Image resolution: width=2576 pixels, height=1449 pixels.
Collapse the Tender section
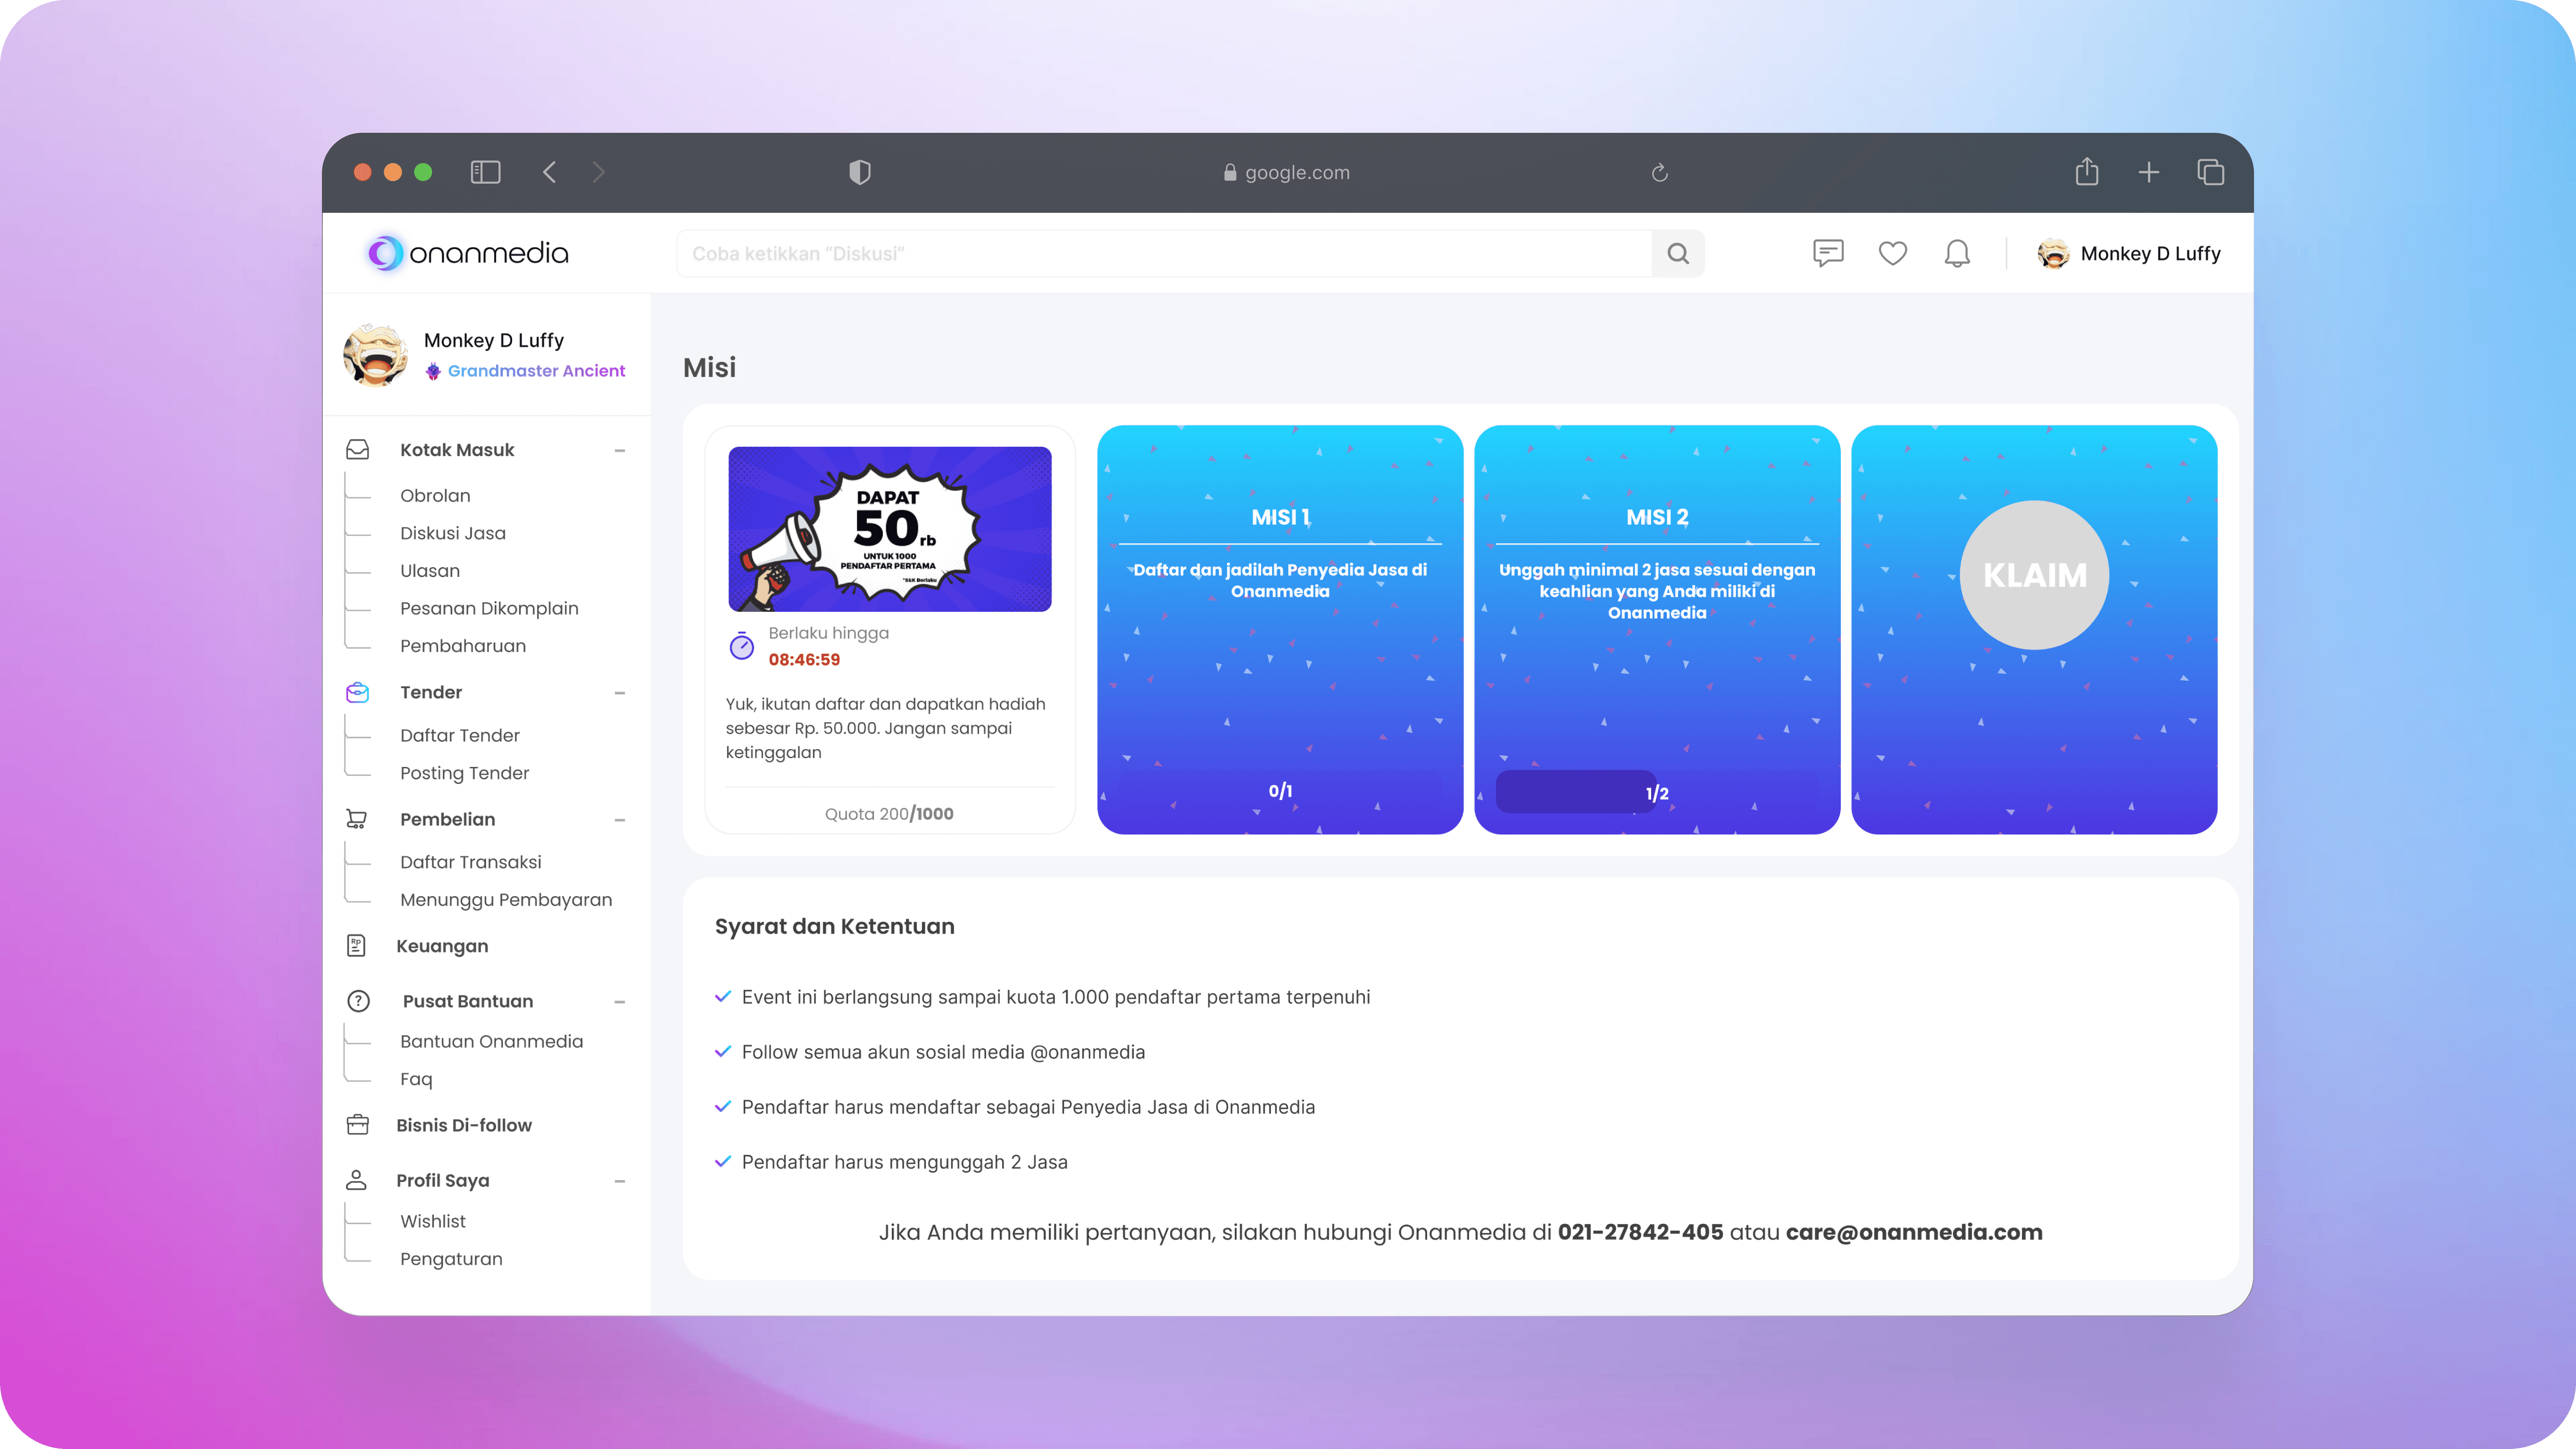tap(620, 693)
